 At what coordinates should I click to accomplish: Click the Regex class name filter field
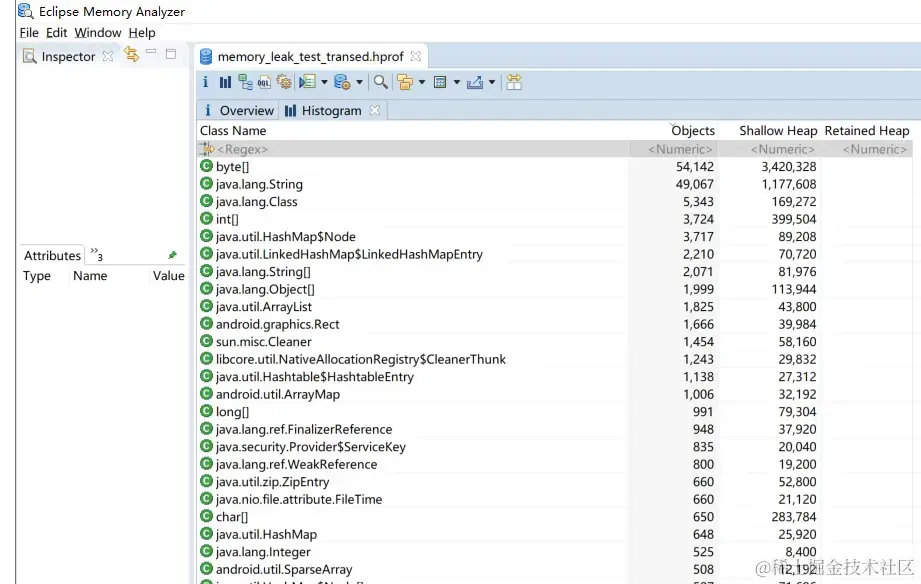coord(413,149)
